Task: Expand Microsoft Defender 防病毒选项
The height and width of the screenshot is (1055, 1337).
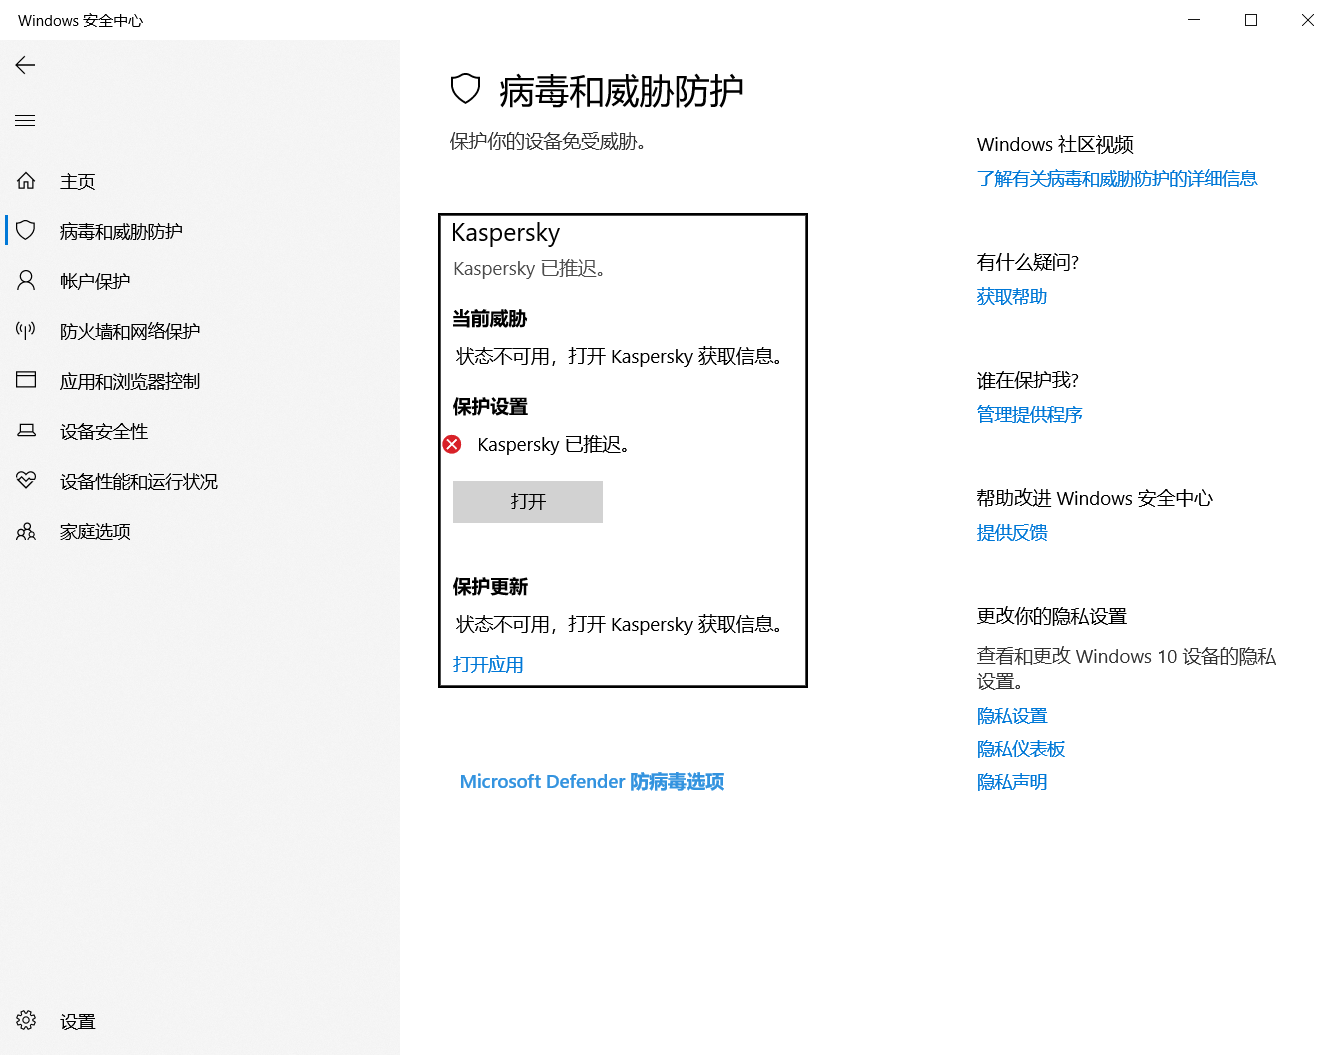Action: 592,782
